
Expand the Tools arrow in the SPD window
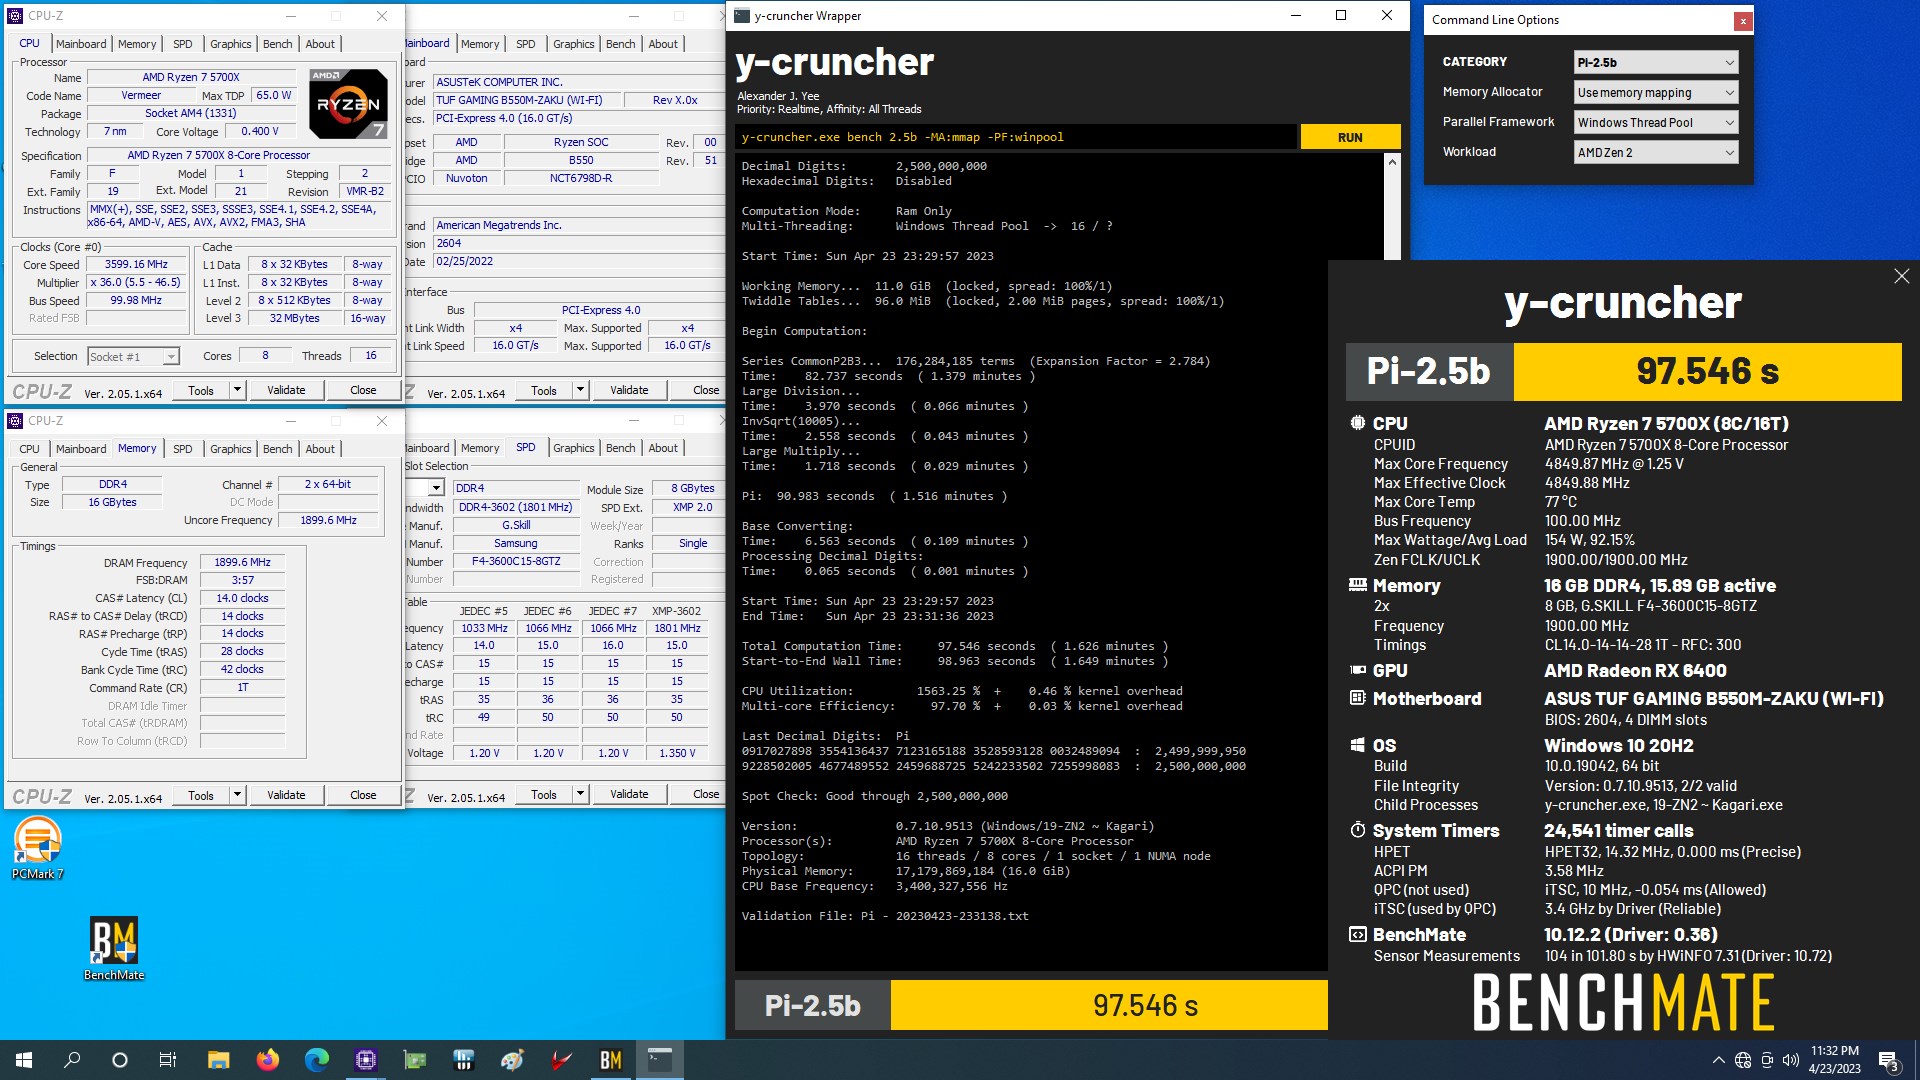point(580,795)
